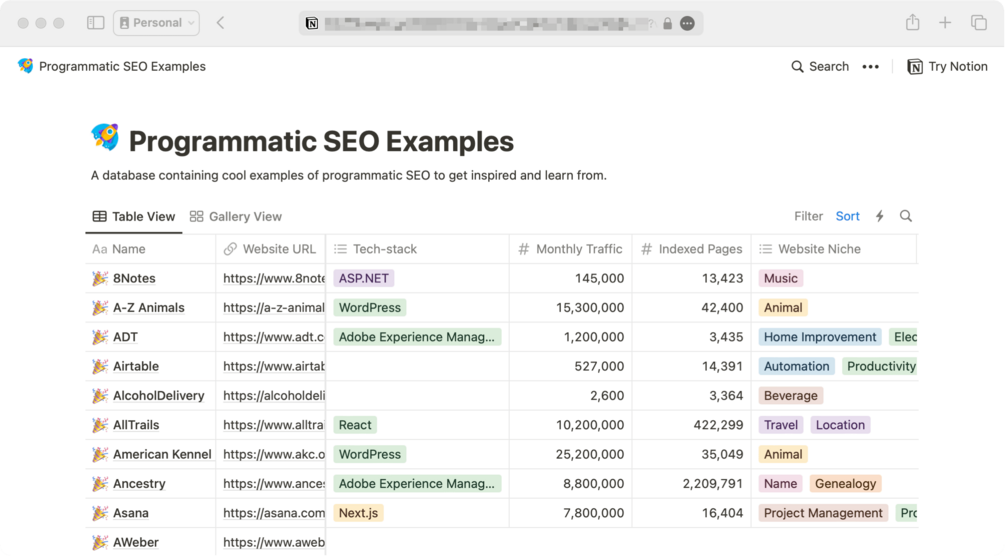Click the lightning bolt automations icon
This screenshot has width=1005, height=556.
880,216
